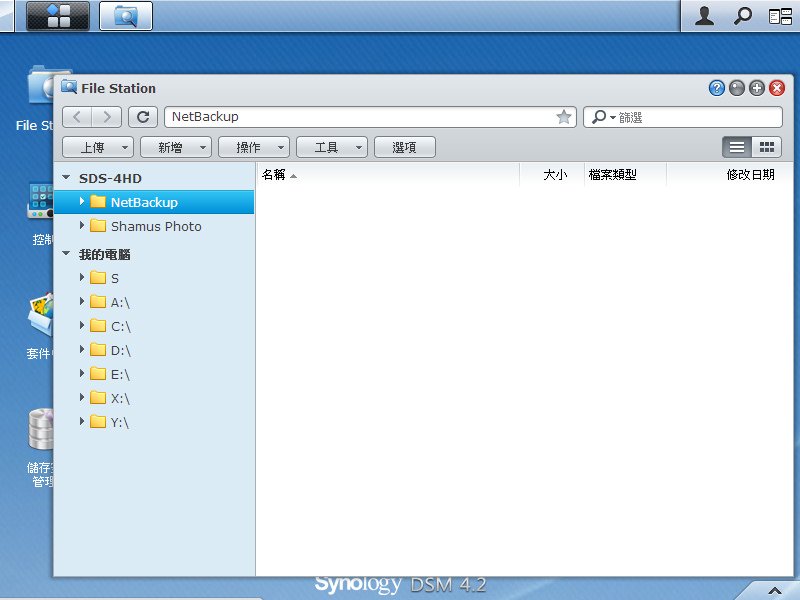Screen dimensions: 800x600
Task: Select the 我的電腦 tree label
Action: tap(105, 255)
